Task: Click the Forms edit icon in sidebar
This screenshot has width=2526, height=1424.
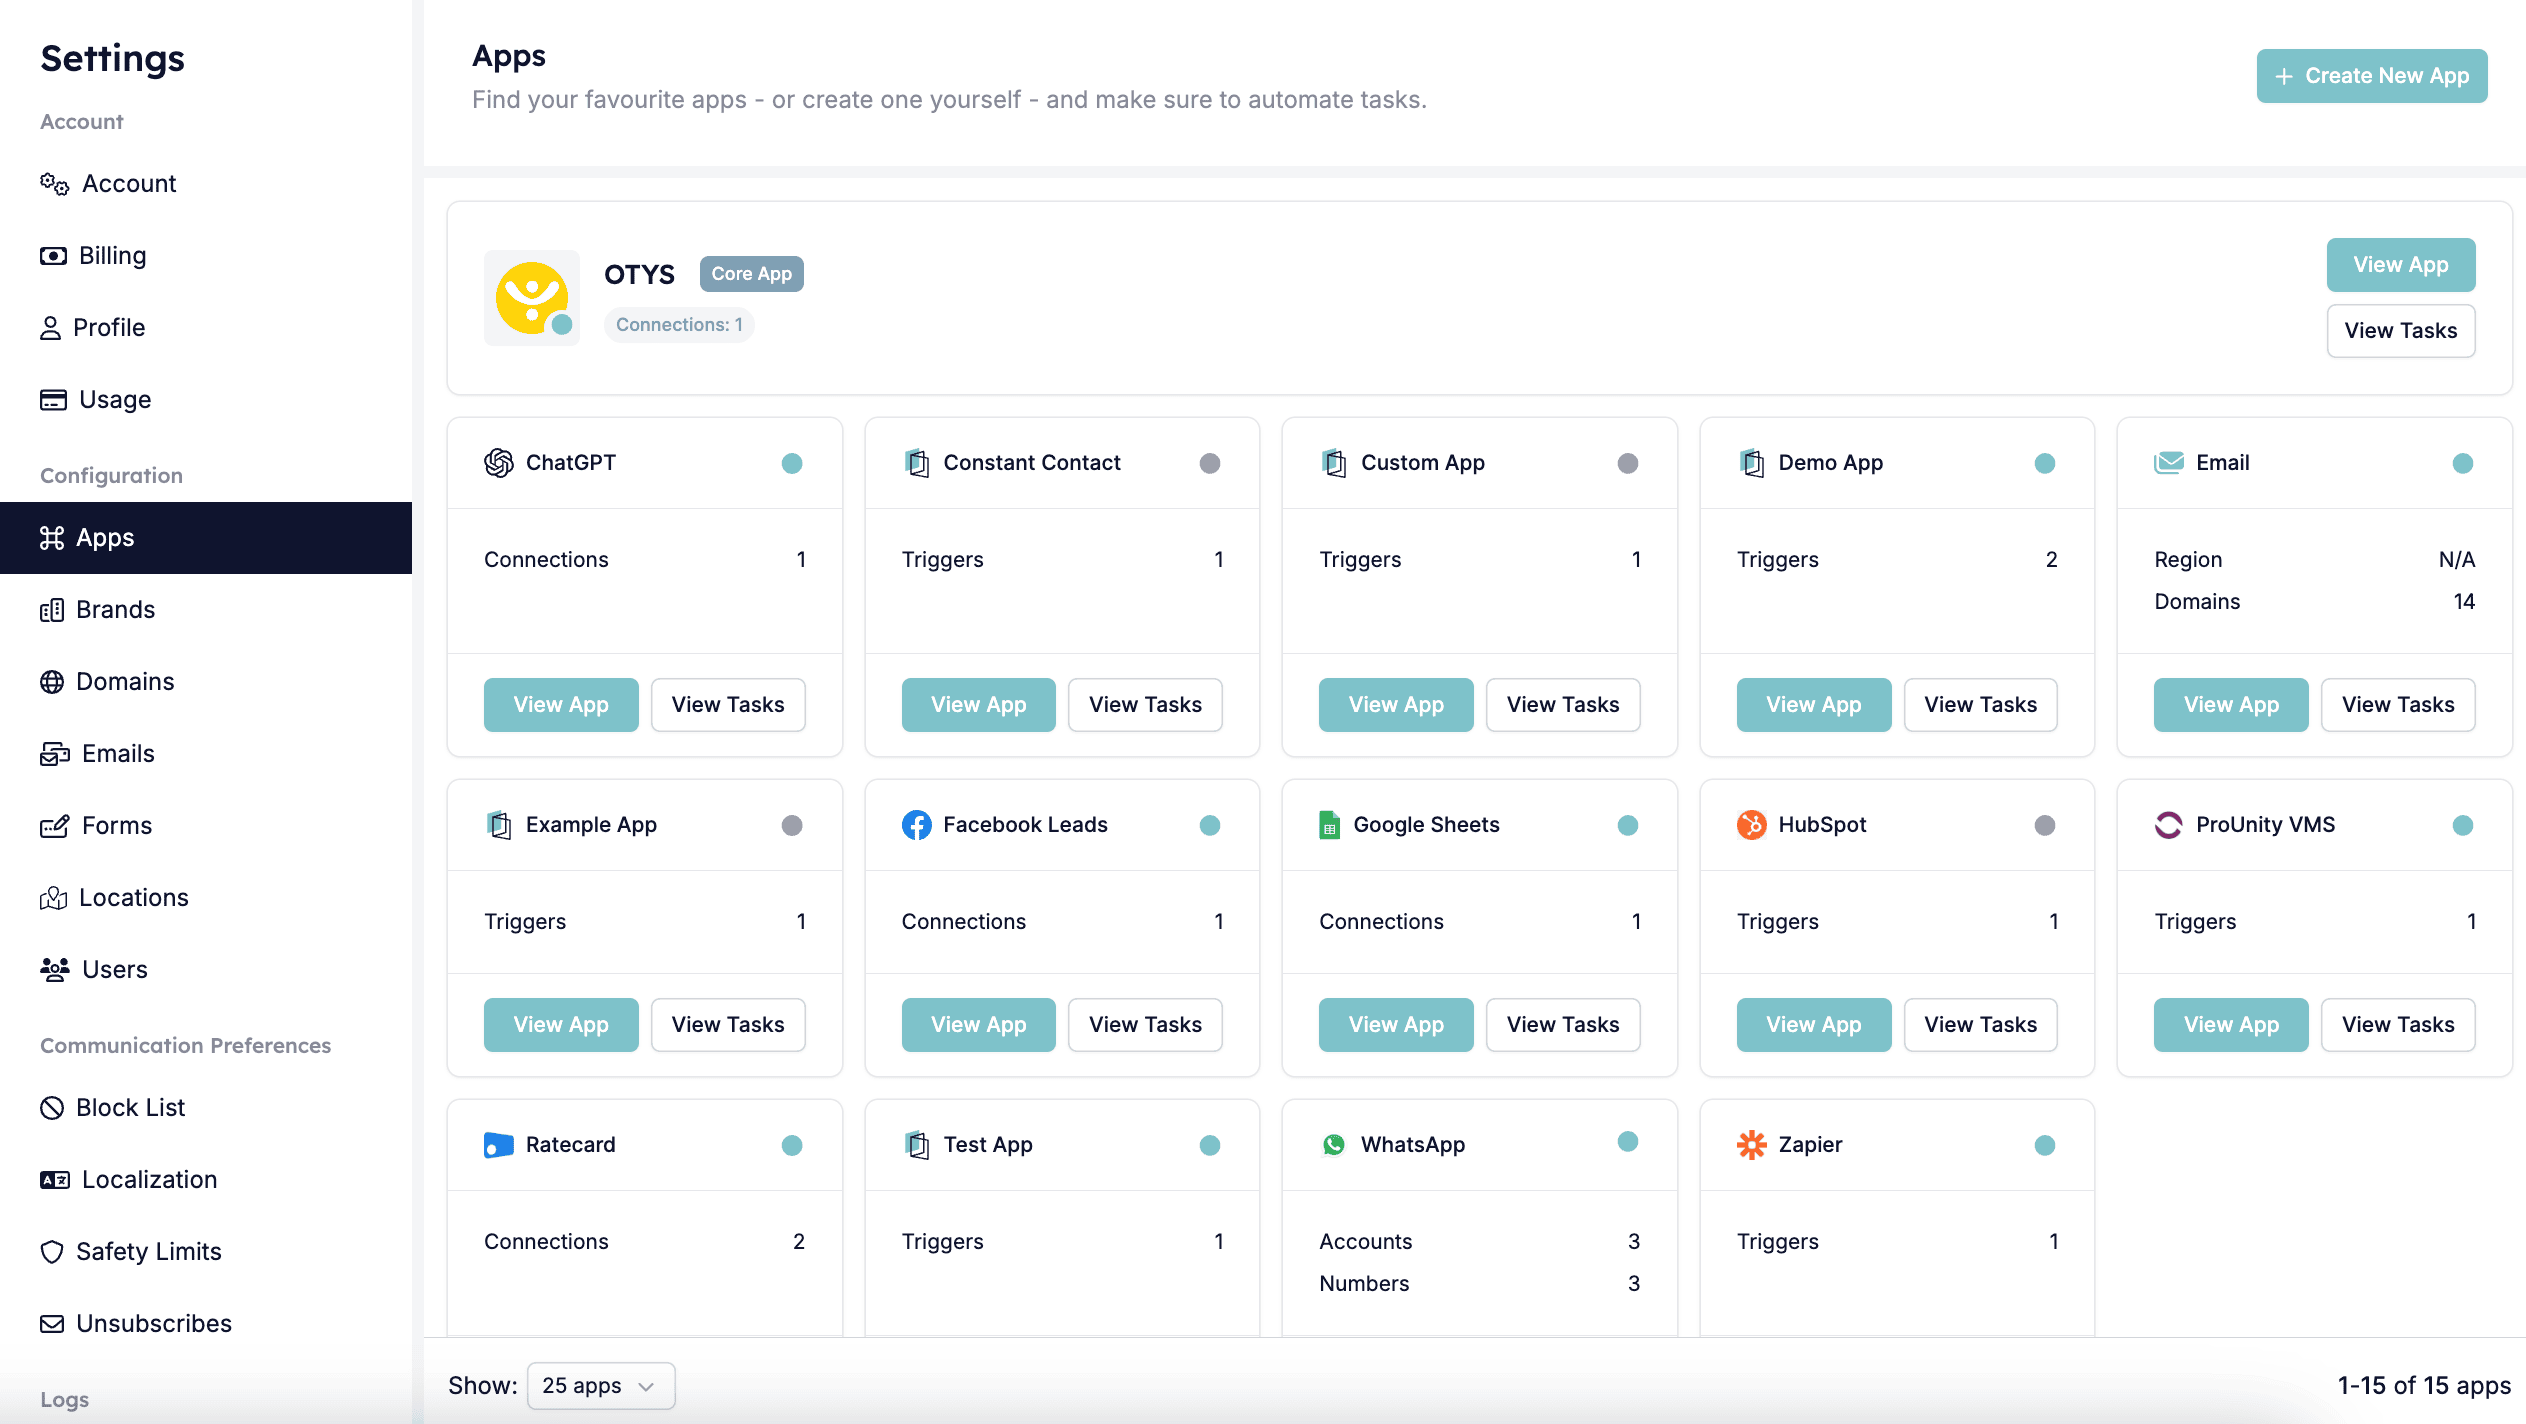Action: (x=54, y=826)
